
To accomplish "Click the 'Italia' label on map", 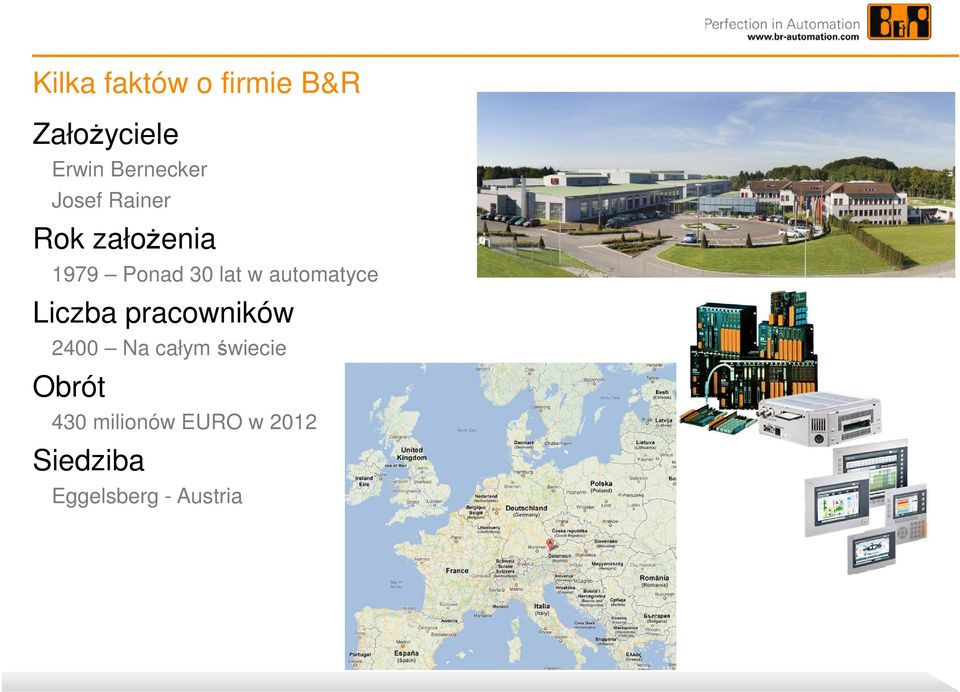I will [x=542, y=606].
